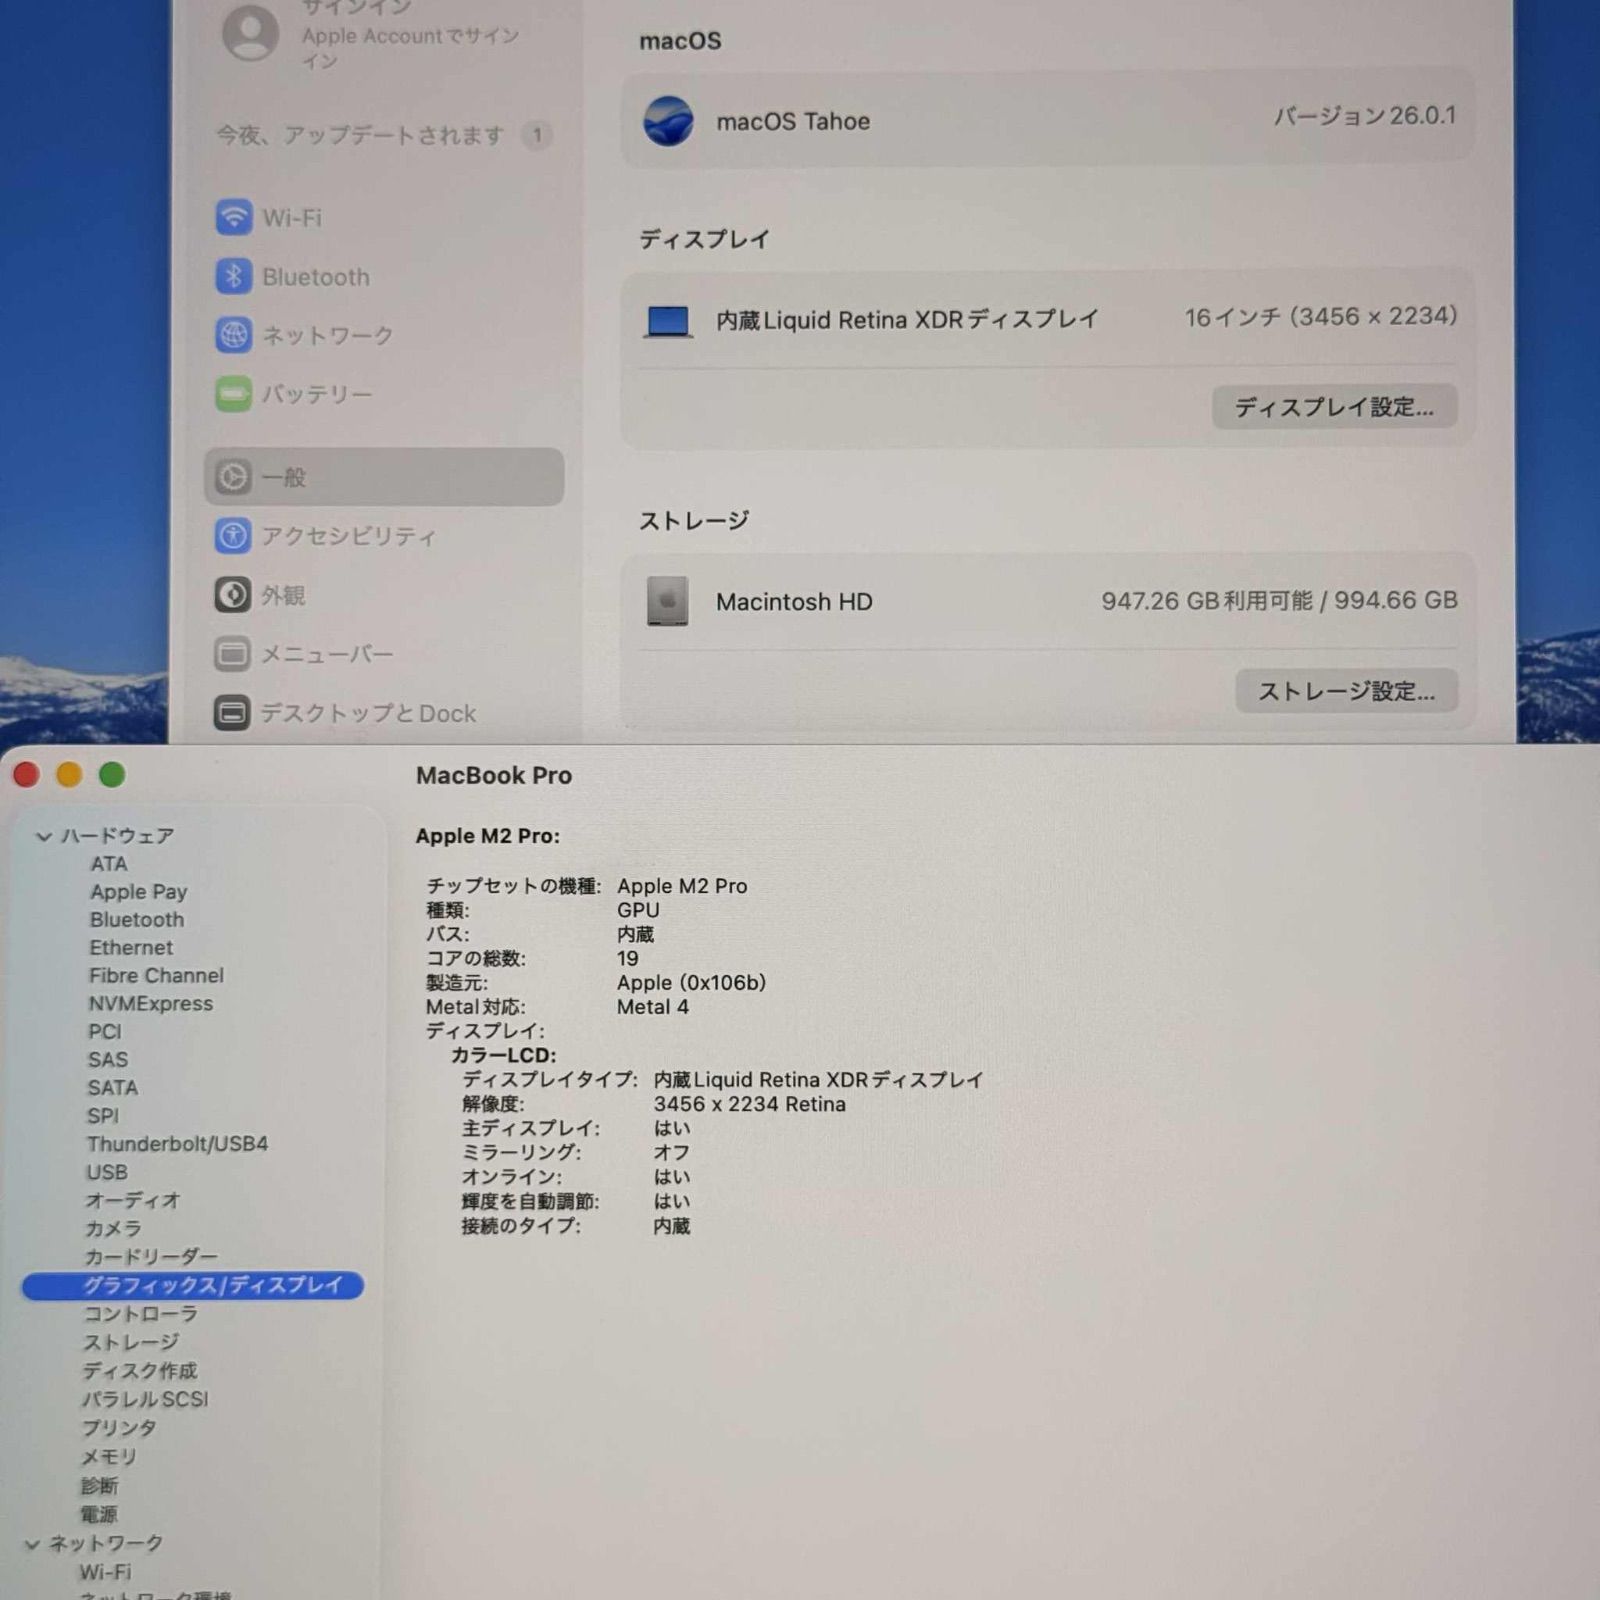Select メモリ in the hardware list
The image size is (1600, 1600).
110,1458
